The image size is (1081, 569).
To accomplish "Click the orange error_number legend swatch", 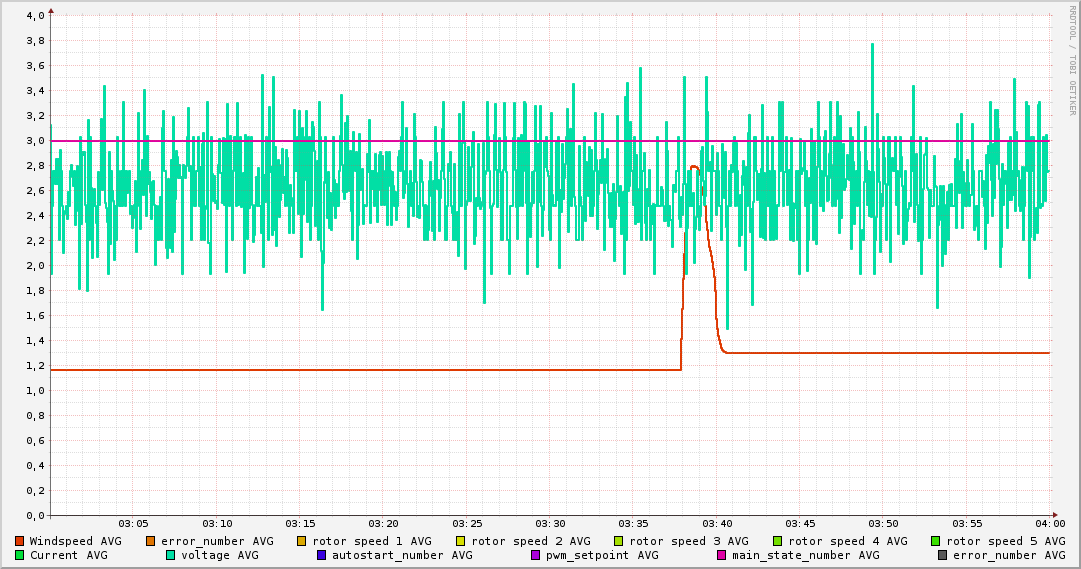I will [x=151, y=541].
